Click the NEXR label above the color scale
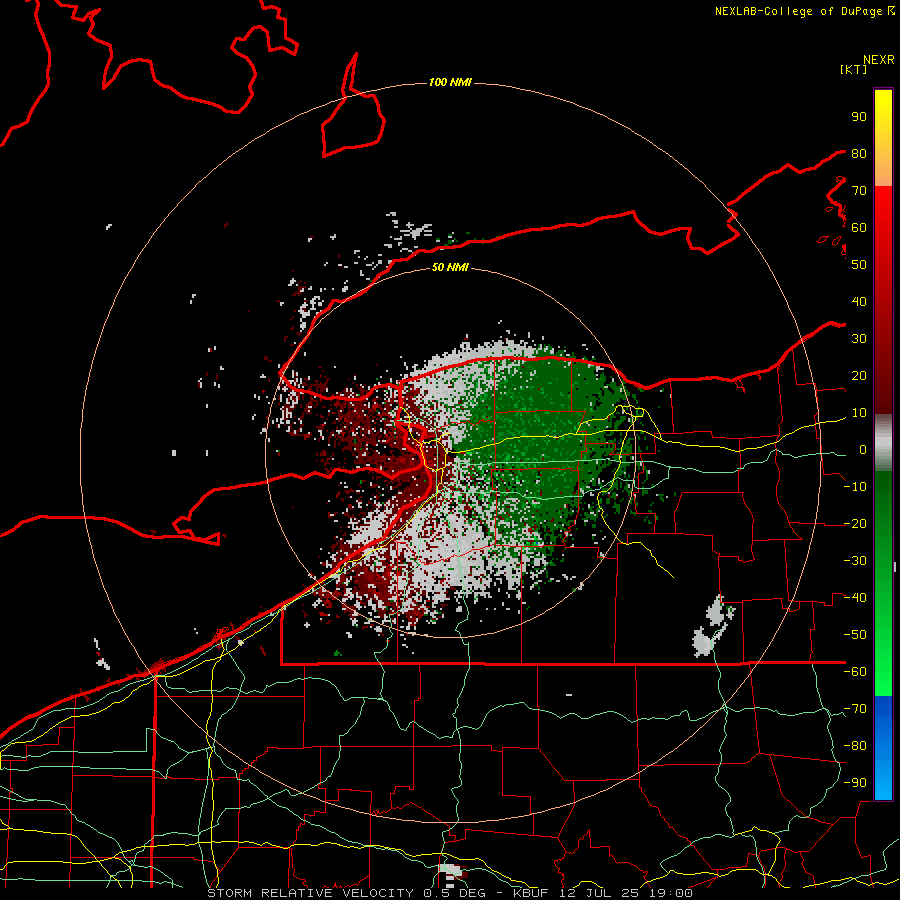Screen dimensions: 900x900 (879, 60)
